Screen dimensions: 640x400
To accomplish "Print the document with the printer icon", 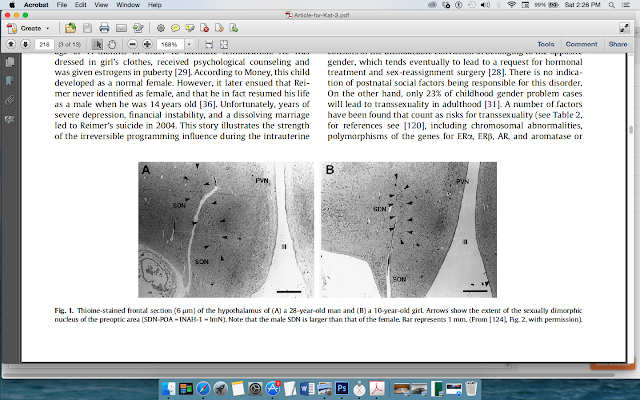I will point(104,28).
